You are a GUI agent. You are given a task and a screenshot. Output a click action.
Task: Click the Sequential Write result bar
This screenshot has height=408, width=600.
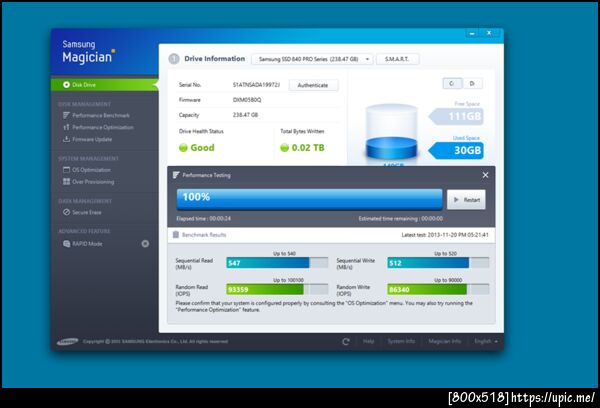point(438,263)
